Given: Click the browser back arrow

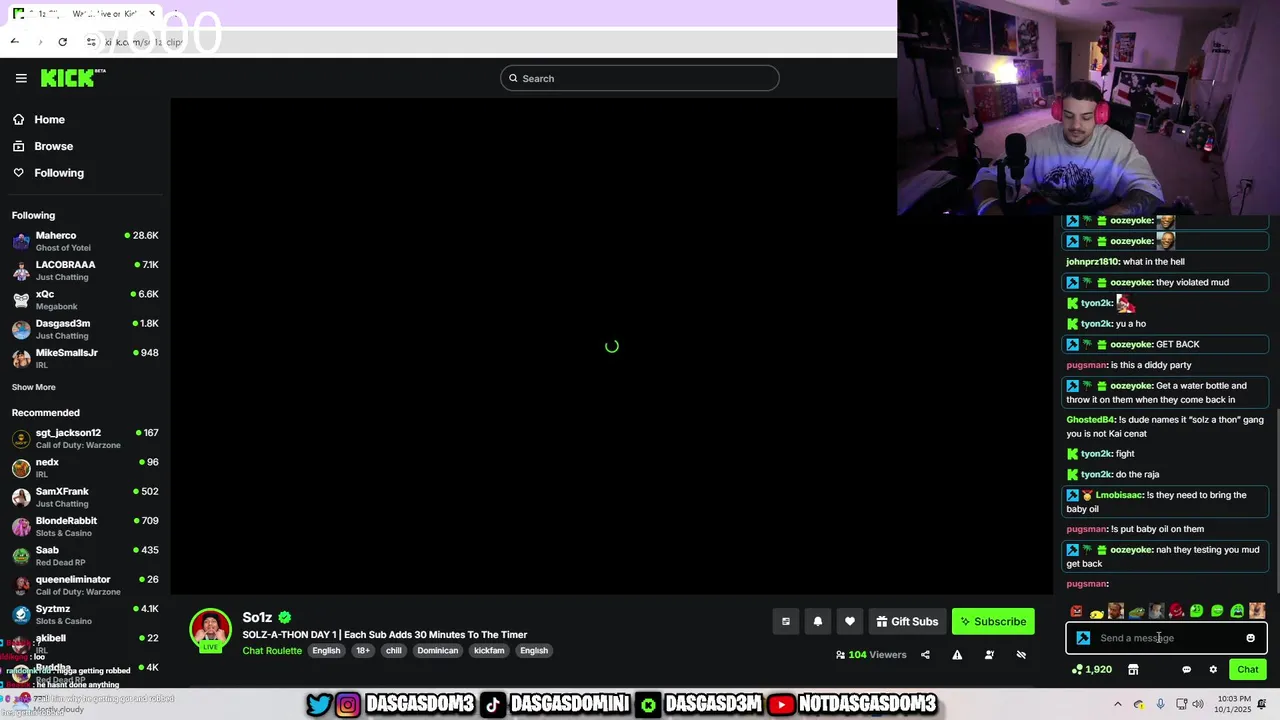Looking at the screenshot, I should pos(14,41).
